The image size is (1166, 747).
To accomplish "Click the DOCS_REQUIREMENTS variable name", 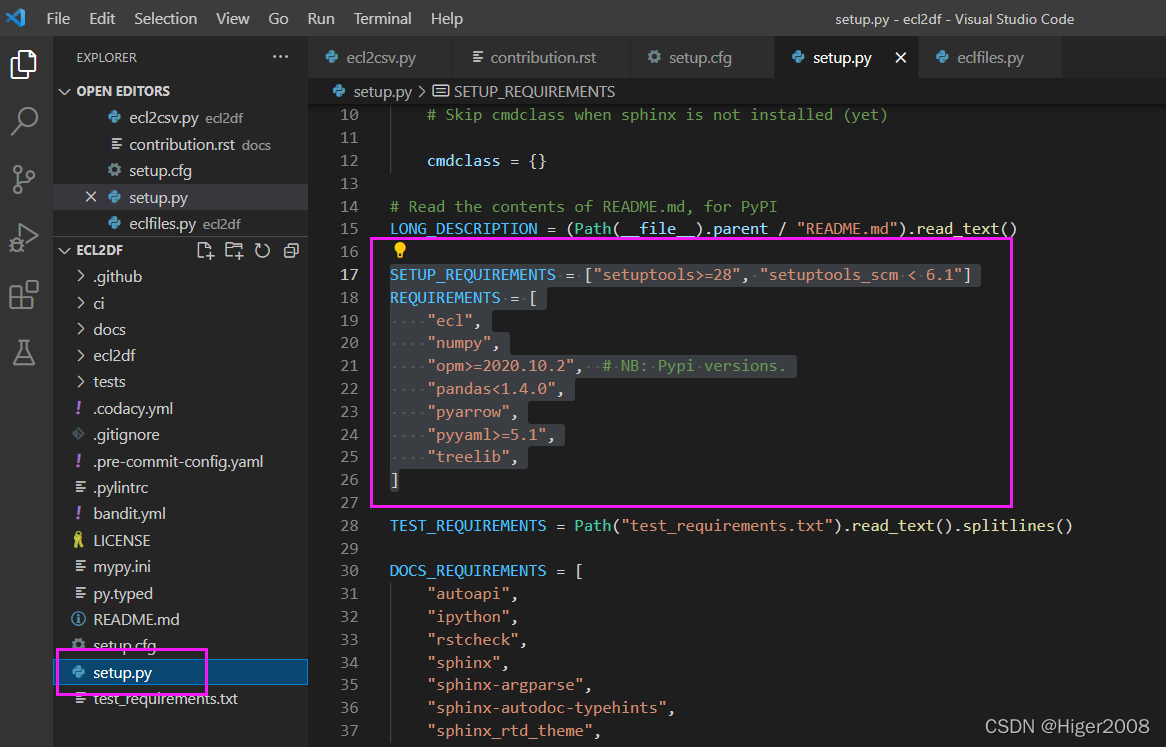I will 468,571.
